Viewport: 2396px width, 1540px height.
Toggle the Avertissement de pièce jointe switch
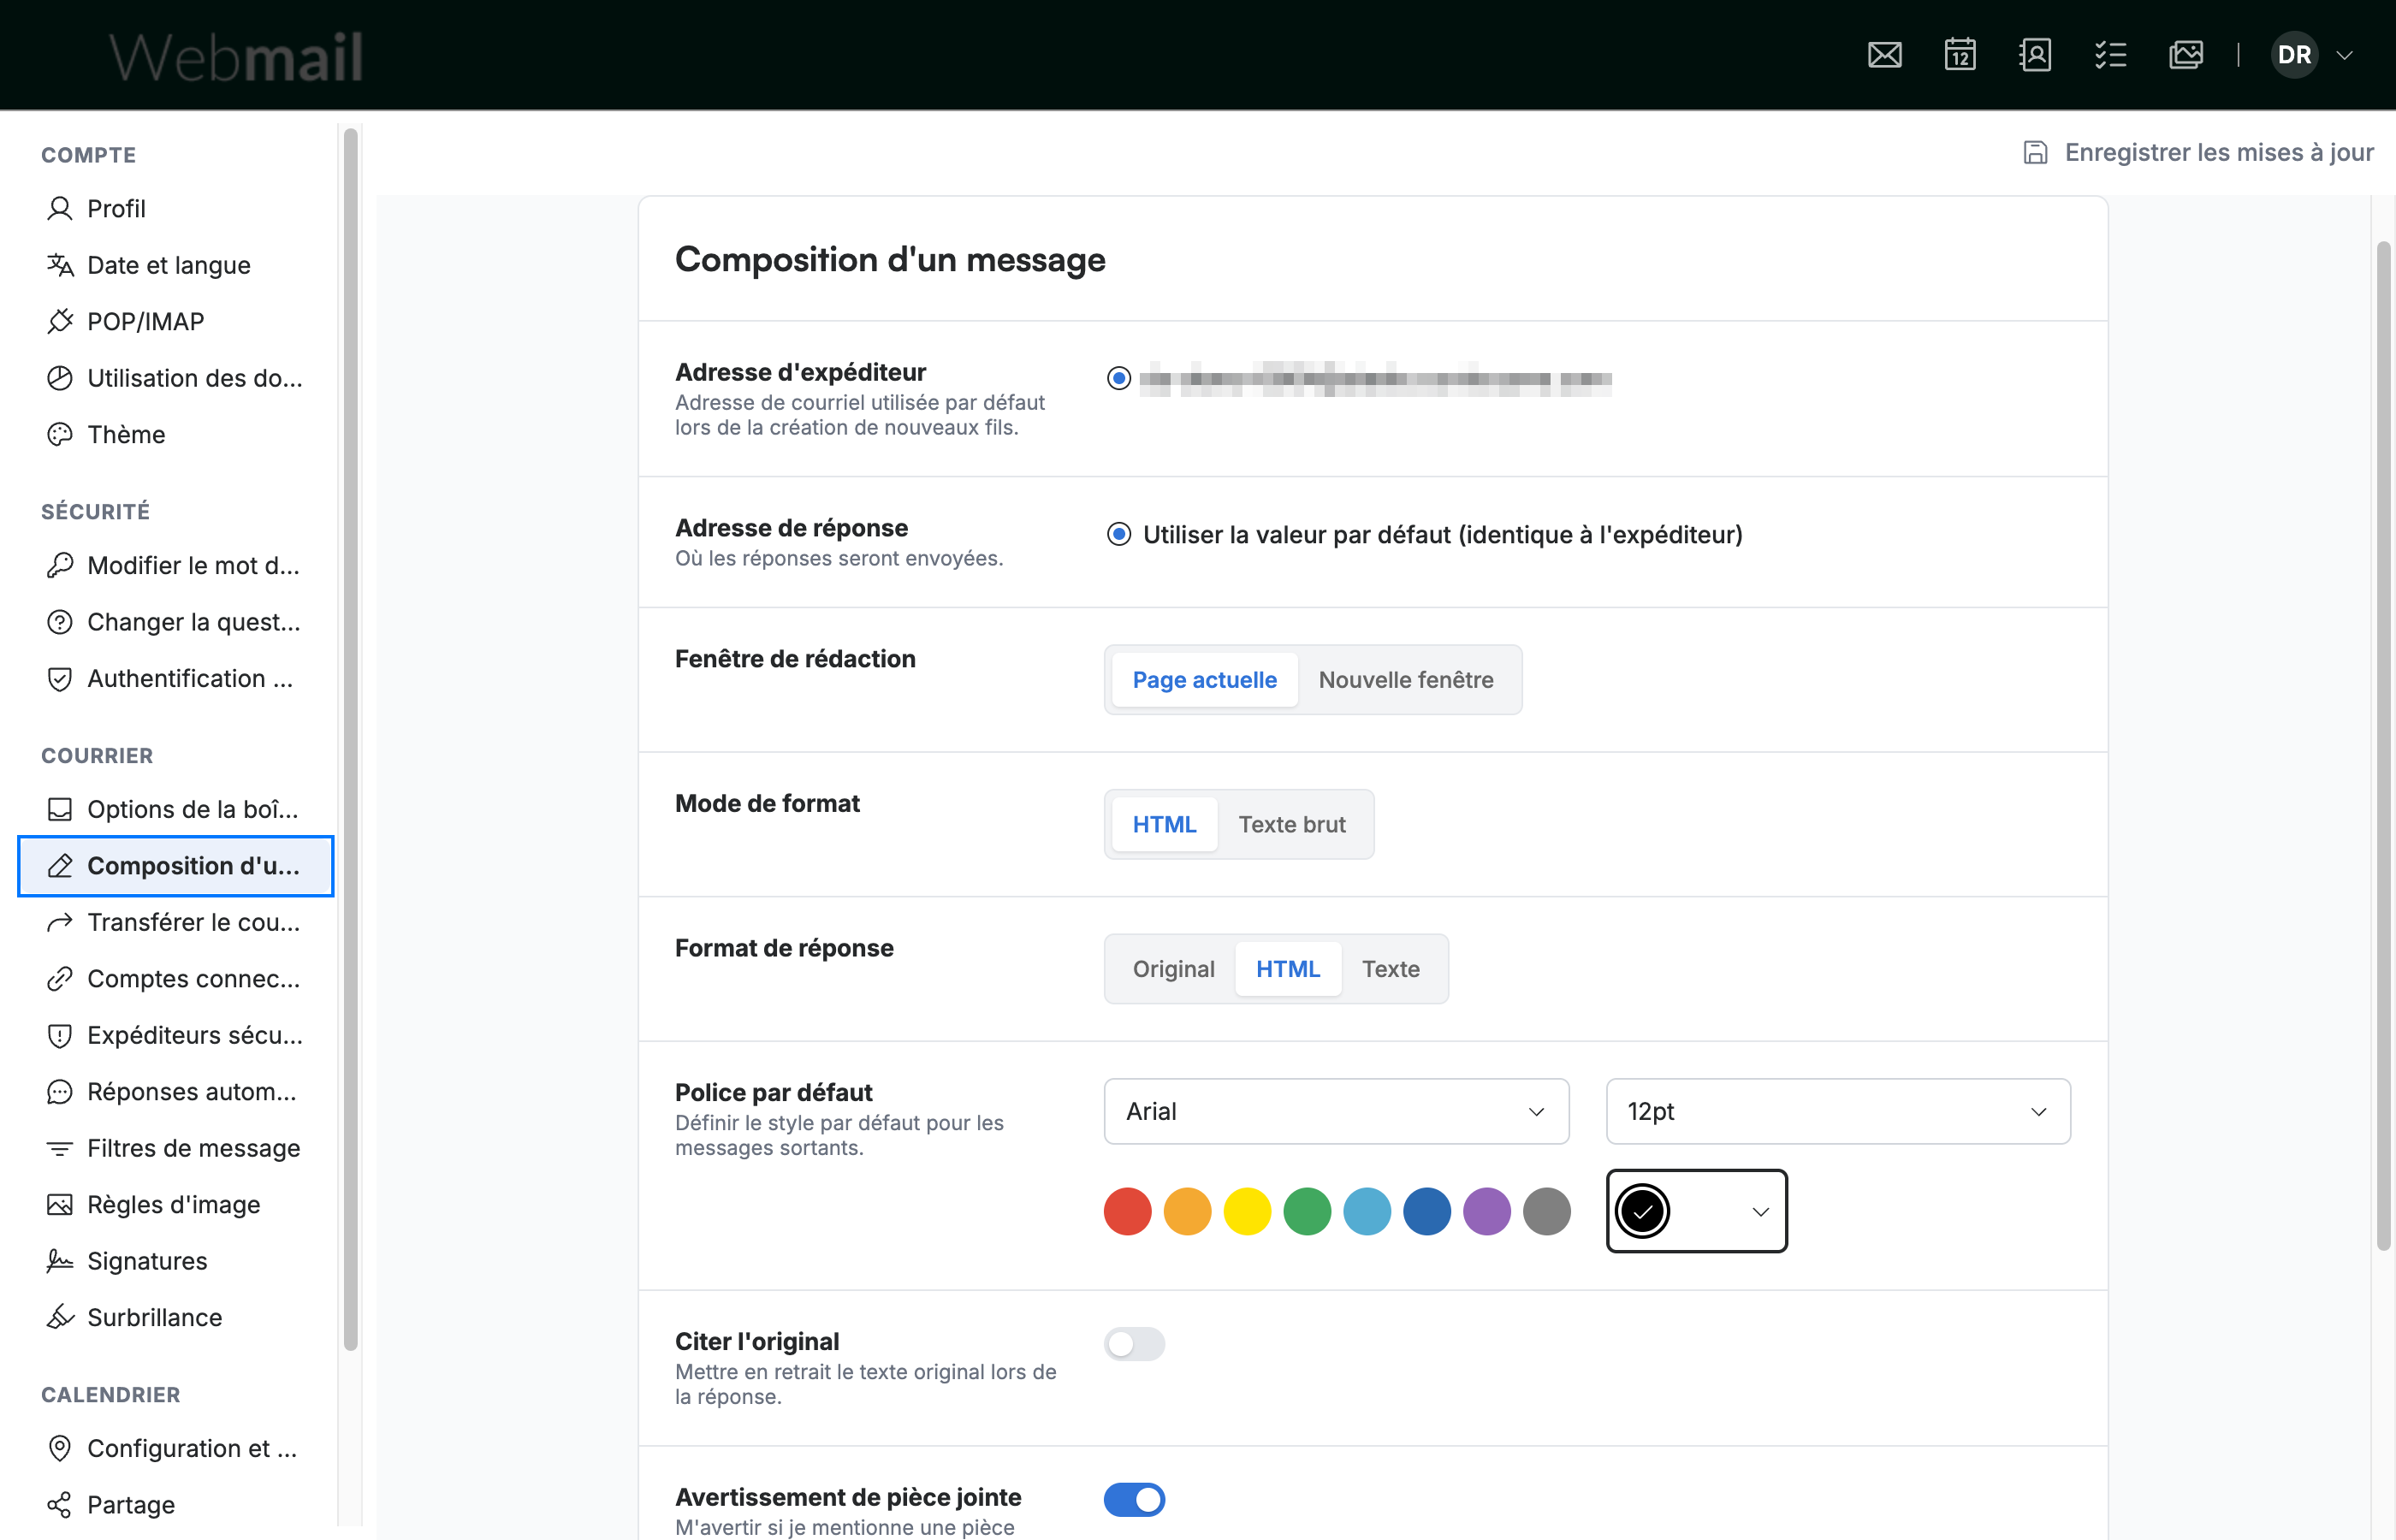1134,1499
